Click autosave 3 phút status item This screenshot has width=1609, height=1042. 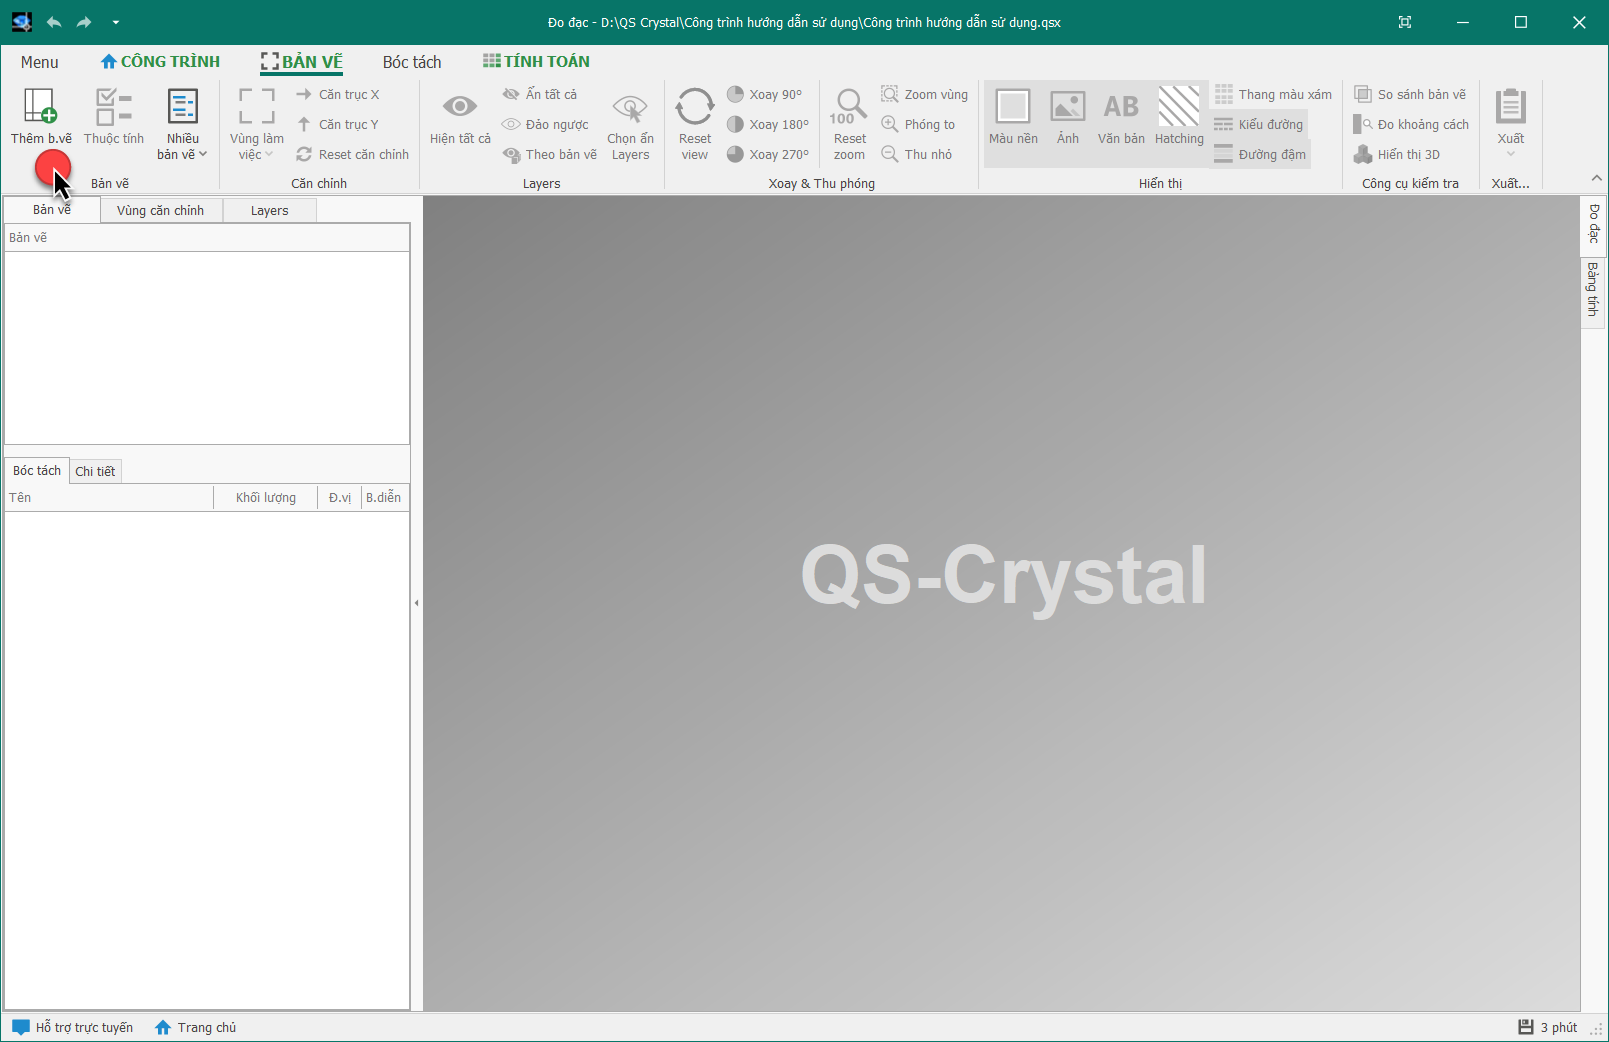[x=1547, y=1027]
